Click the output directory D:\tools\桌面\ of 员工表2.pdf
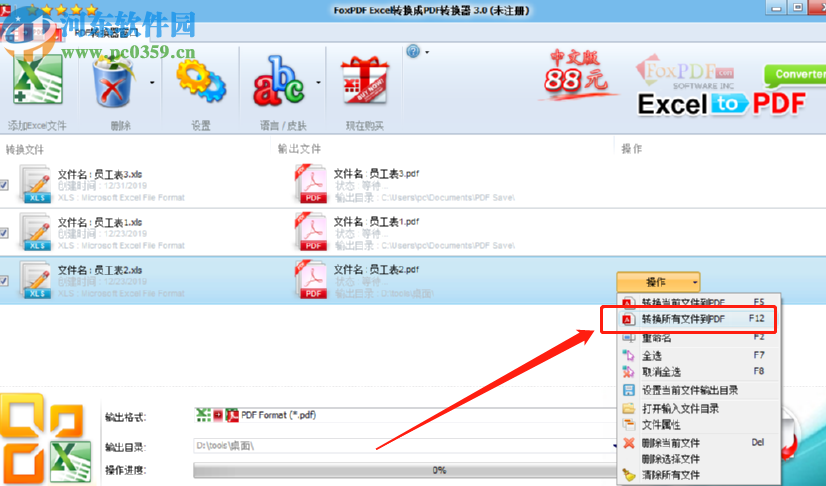This screenshot has height=486, width=826. [407, 293]
